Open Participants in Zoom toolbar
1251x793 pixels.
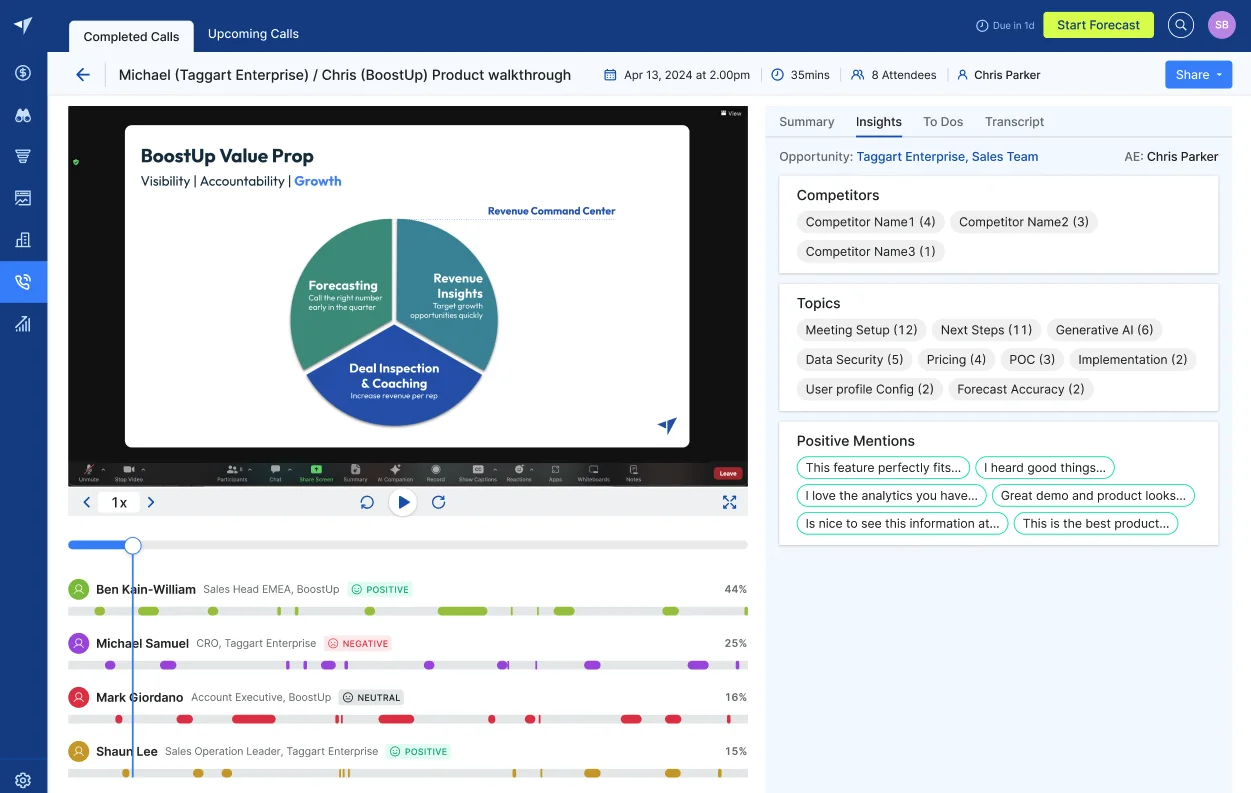click(x=233, y=473)
